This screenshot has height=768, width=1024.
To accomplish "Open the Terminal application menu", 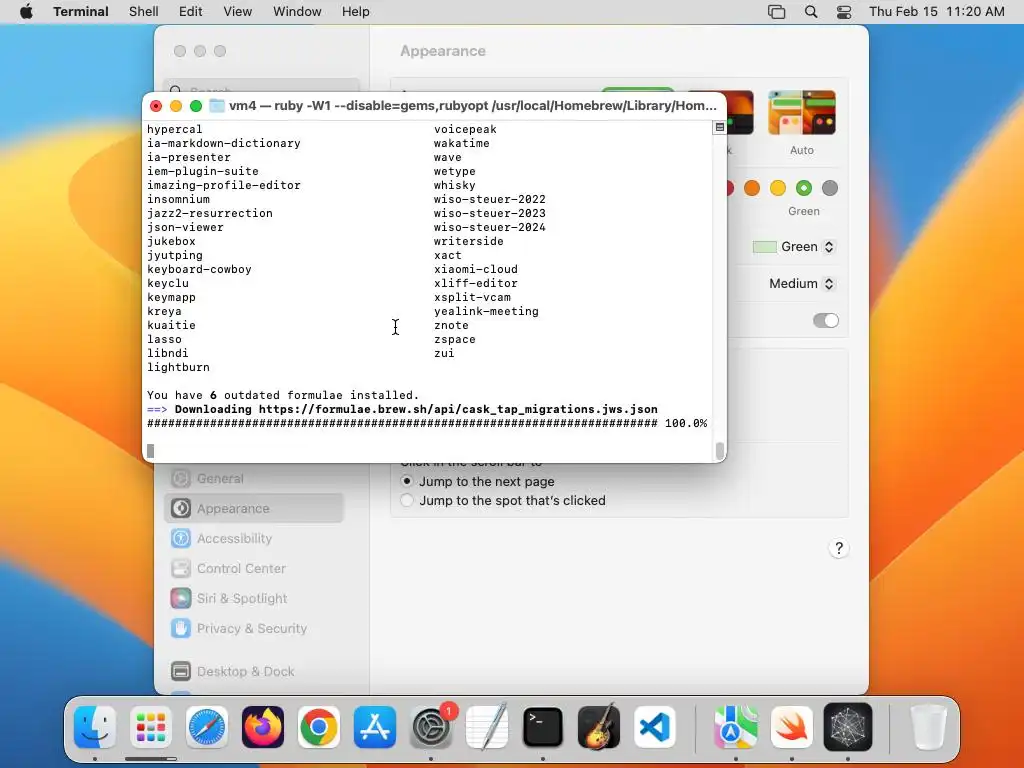I will (x=81, y=12).
